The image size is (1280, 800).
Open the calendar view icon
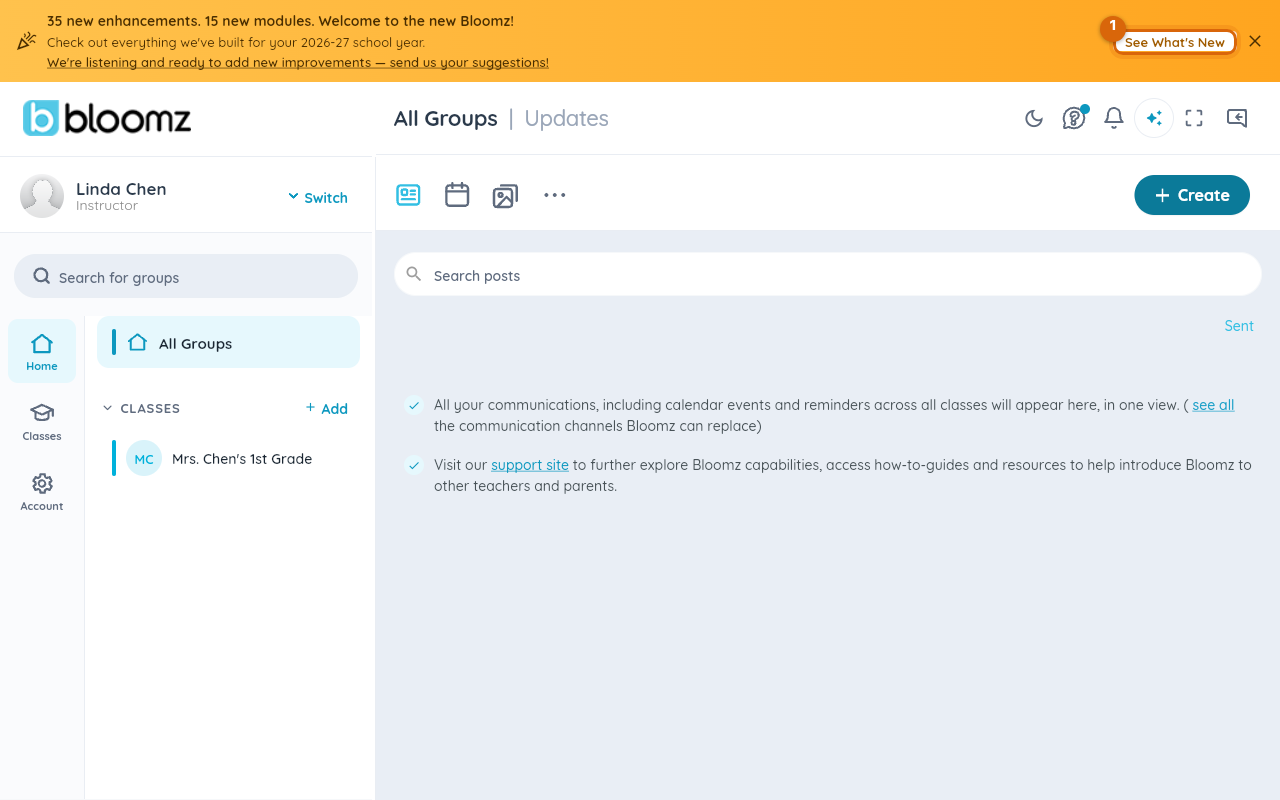point(457,195)
